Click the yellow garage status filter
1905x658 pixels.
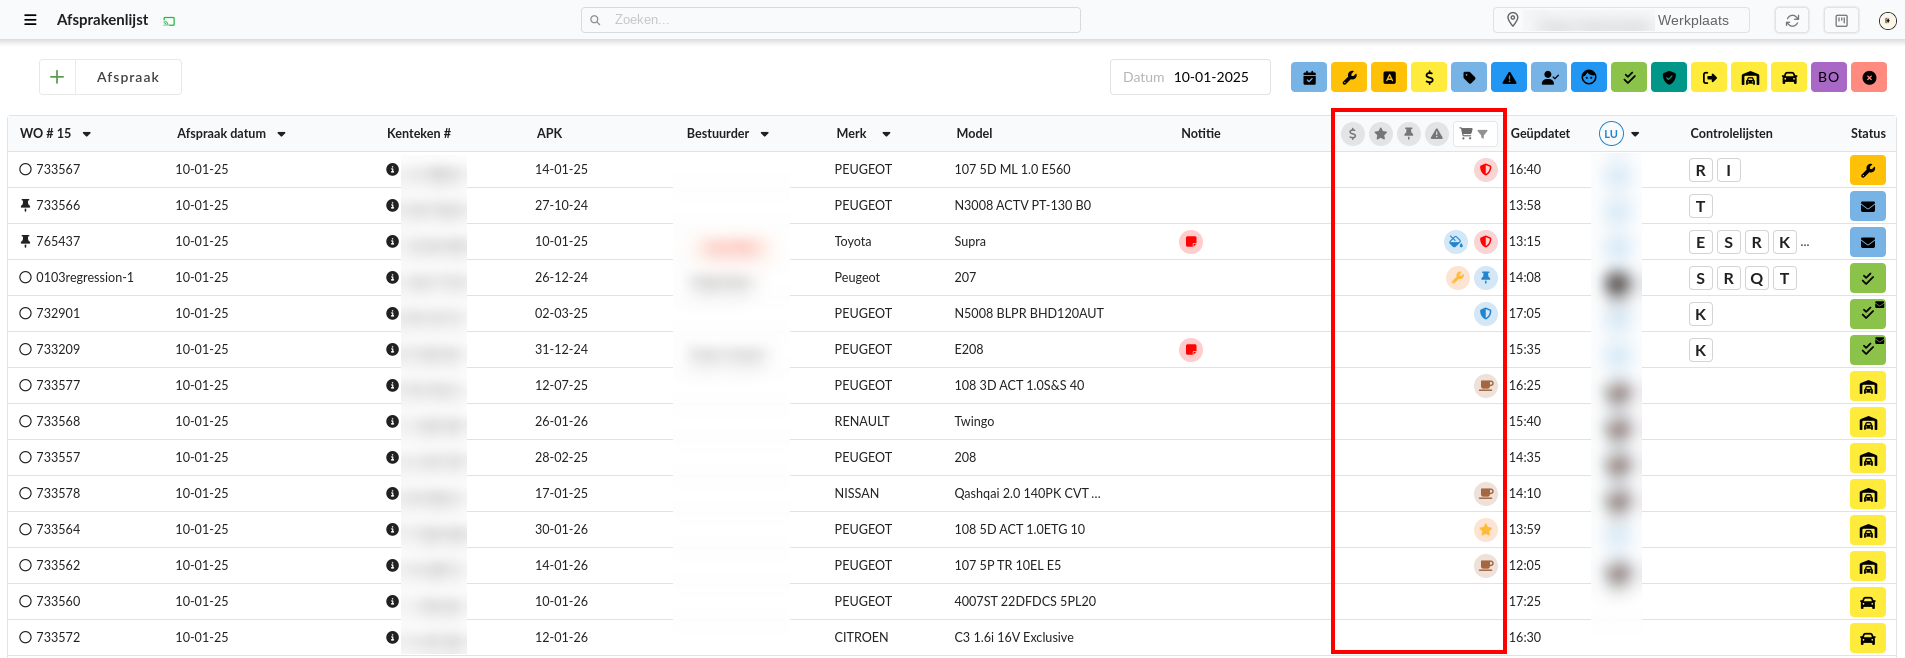tap(1749, 77)
